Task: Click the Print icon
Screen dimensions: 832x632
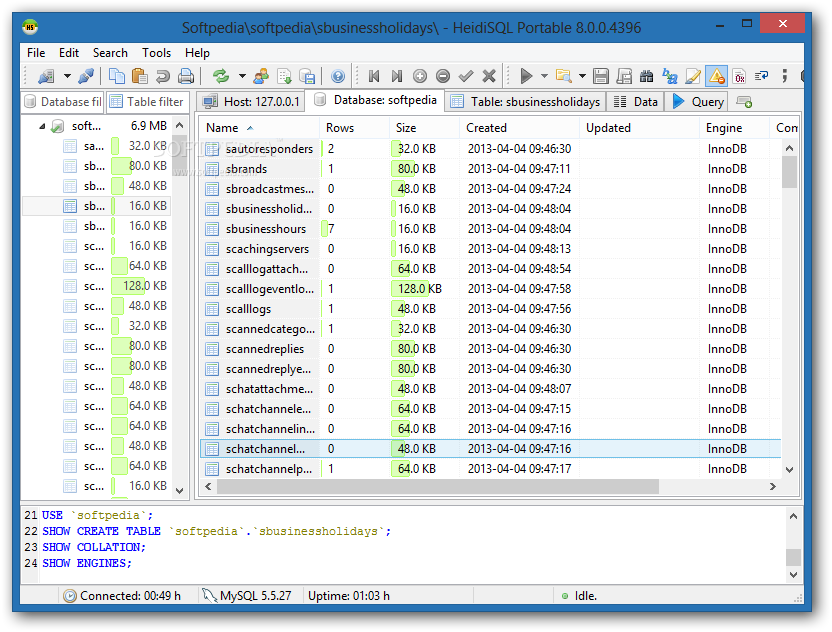Action: pyautogui.click(x=186, y=76)
